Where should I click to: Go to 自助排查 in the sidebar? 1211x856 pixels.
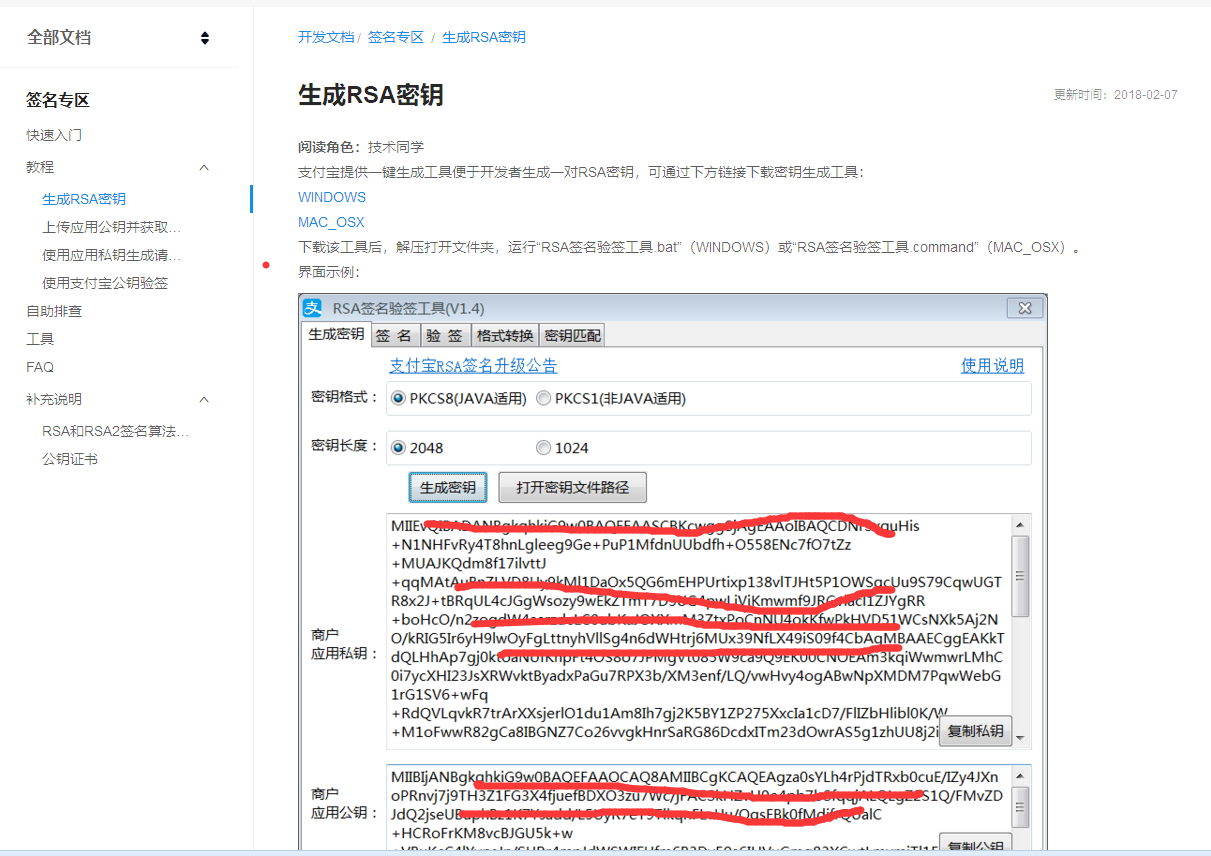[x=54, y=311]
